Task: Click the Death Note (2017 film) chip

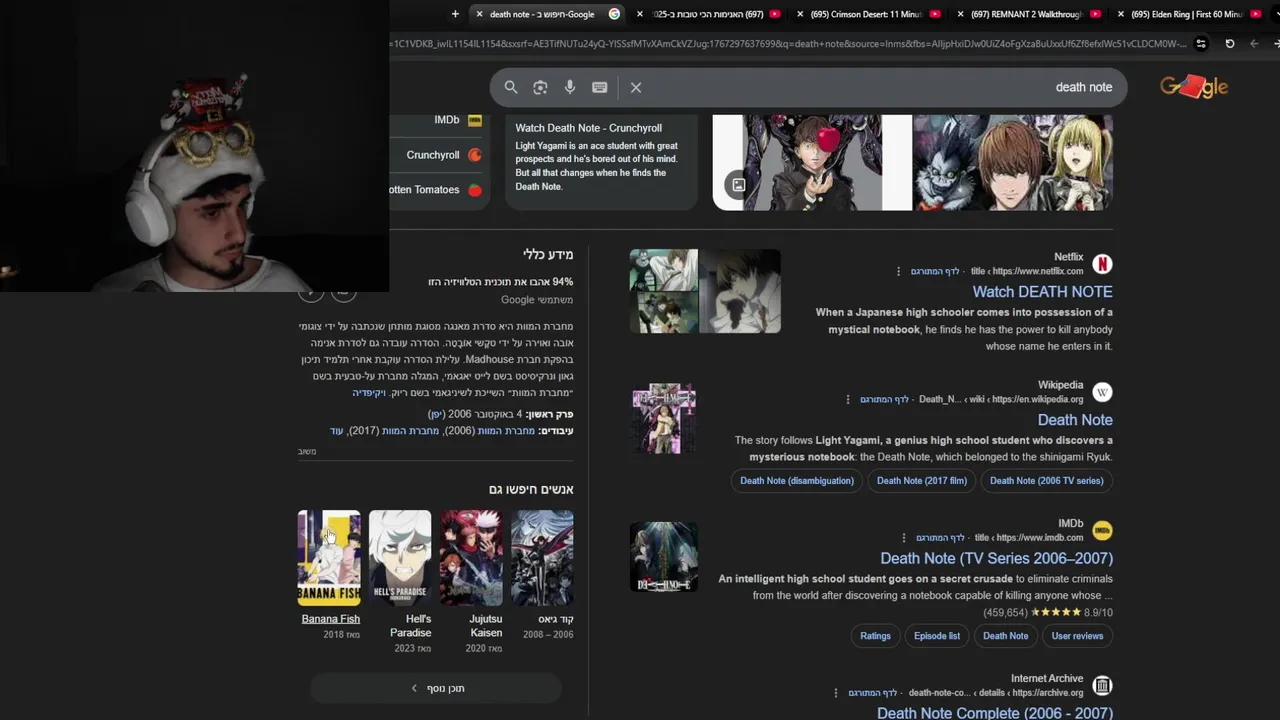Action: coord(922,481)
